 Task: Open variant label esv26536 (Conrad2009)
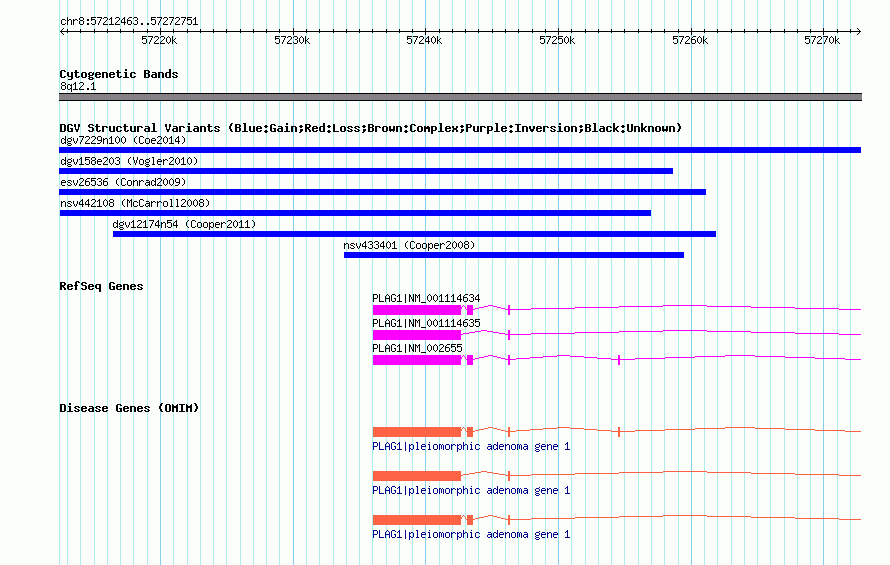pyautogui.click(x=123, y=182)
